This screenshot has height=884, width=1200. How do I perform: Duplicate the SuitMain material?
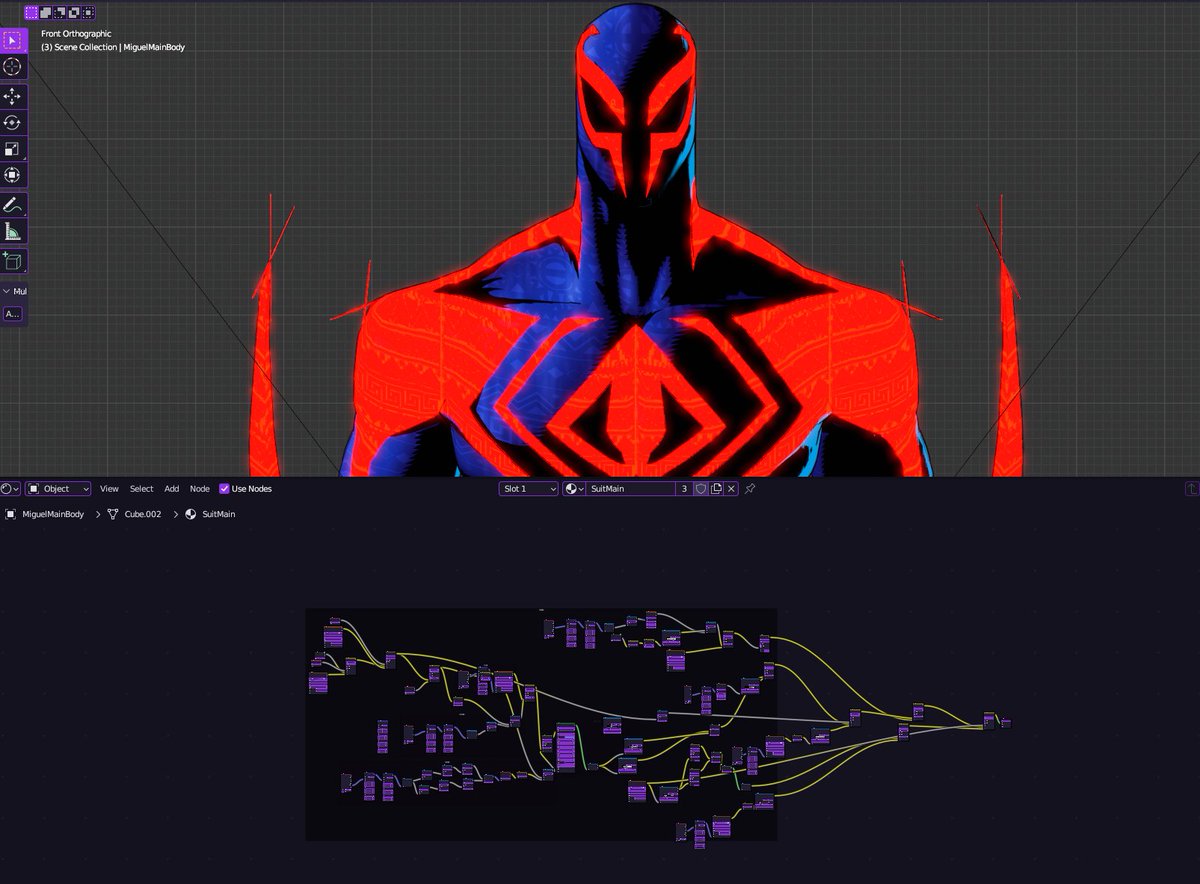pos(716,489)
